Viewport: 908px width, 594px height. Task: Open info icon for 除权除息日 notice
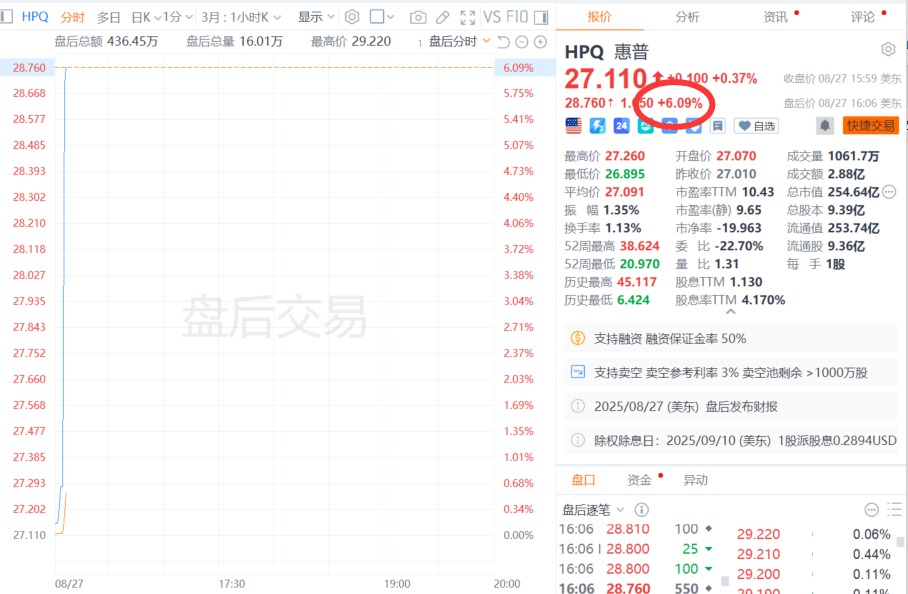point(577,441)
